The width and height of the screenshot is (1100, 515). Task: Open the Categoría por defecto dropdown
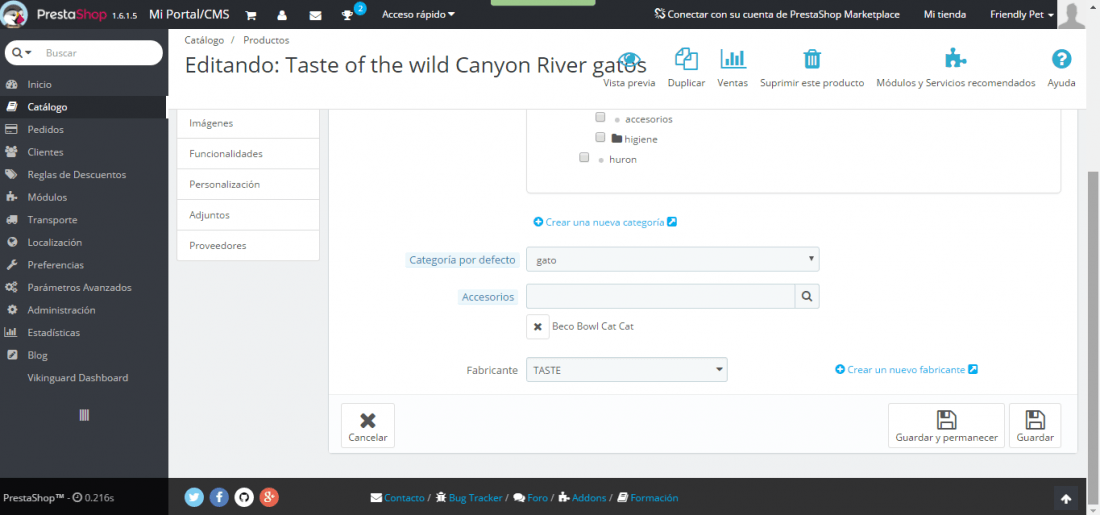coord(673,260)
